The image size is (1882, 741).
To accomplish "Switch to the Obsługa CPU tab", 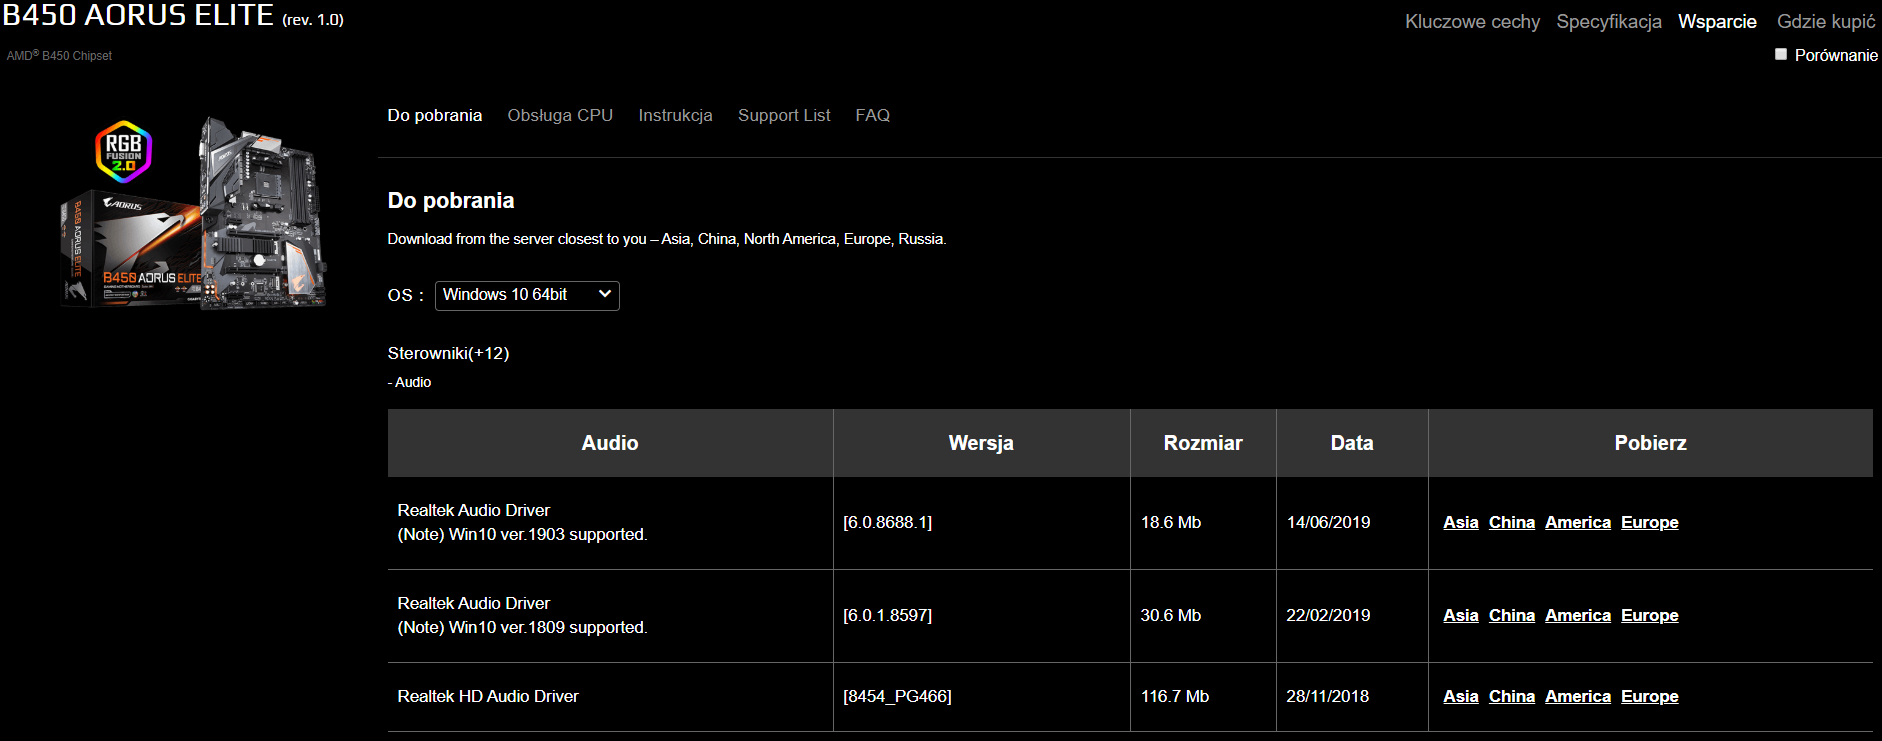I will coord(560,115).
